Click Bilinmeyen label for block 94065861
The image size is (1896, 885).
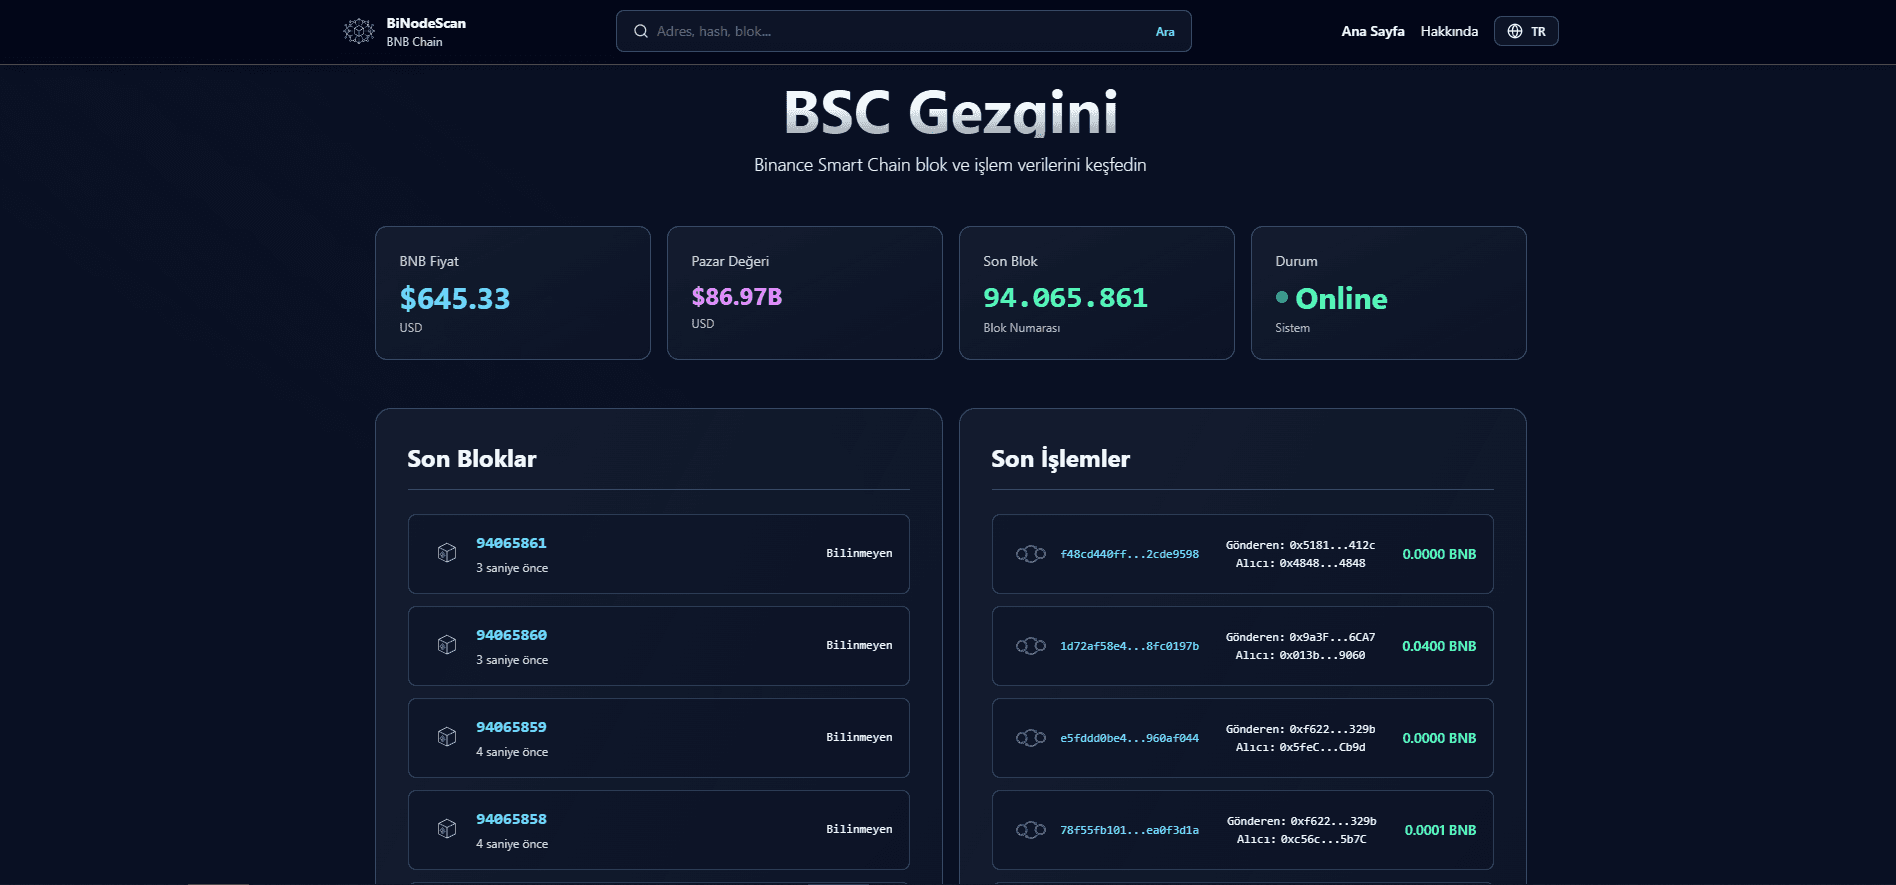pos(859,553)
